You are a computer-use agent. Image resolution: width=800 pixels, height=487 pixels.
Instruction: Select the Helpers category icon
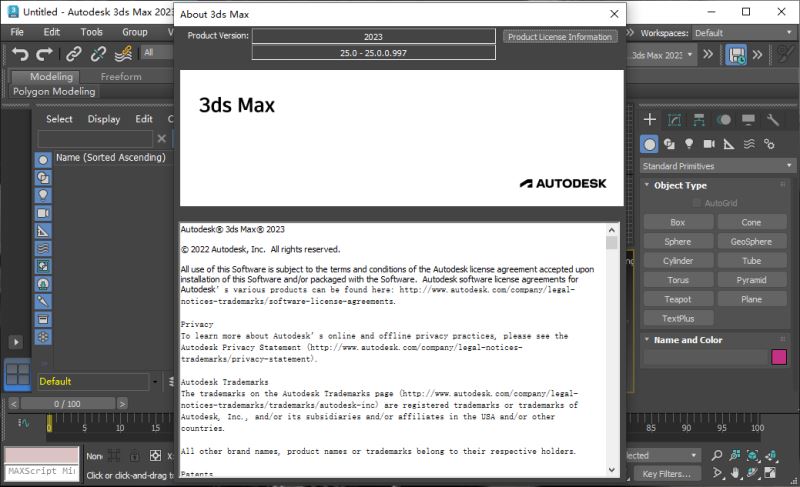729,144
